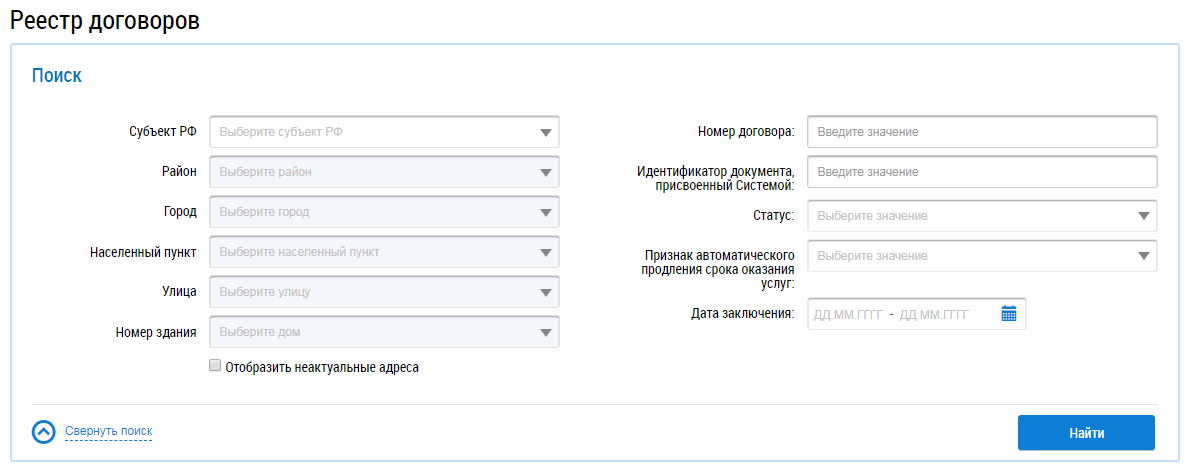
Task: Click the end date ДД.ММ.ГГГГ field
Action: [x=934, y=315]
